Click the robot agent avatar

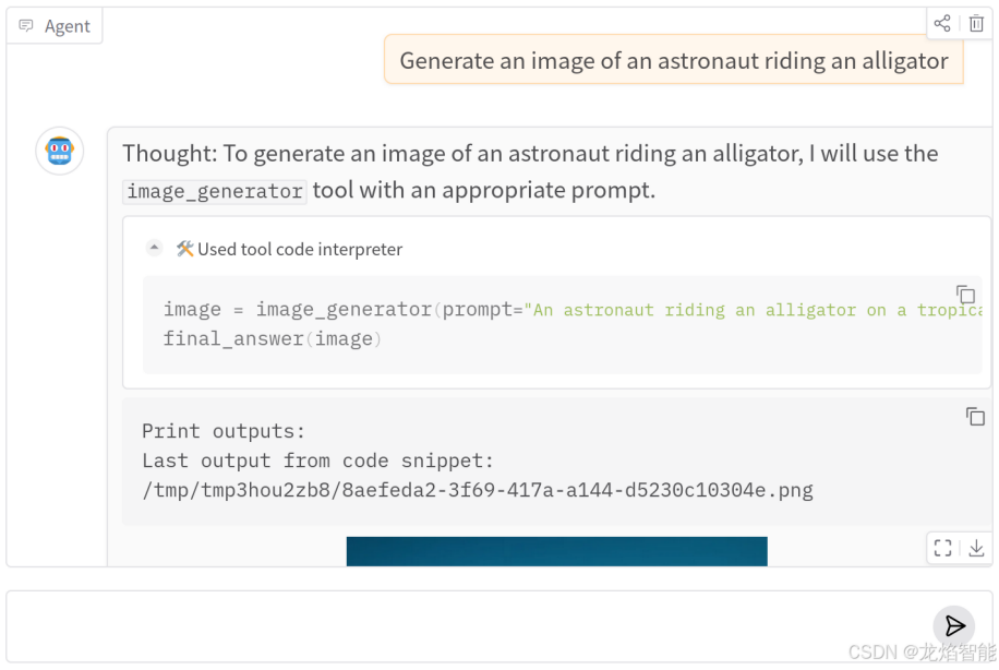(59, 151)
